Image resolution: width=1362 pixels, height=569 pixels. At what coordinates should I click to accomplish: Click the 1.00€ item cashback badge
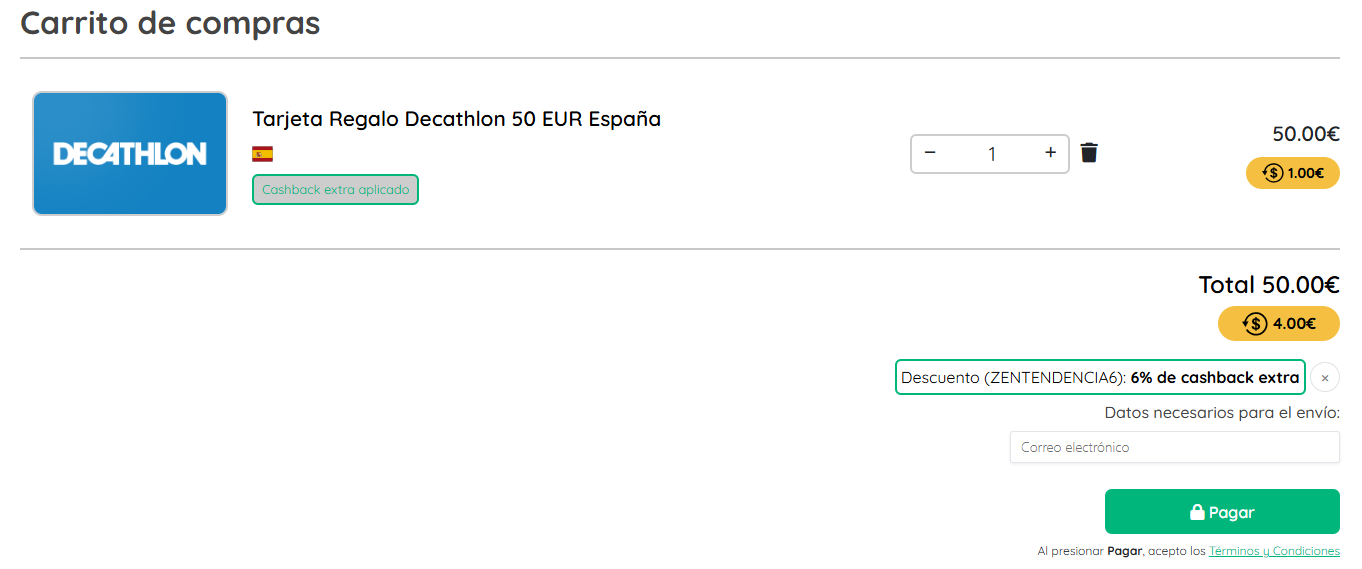pos(1292,173)
